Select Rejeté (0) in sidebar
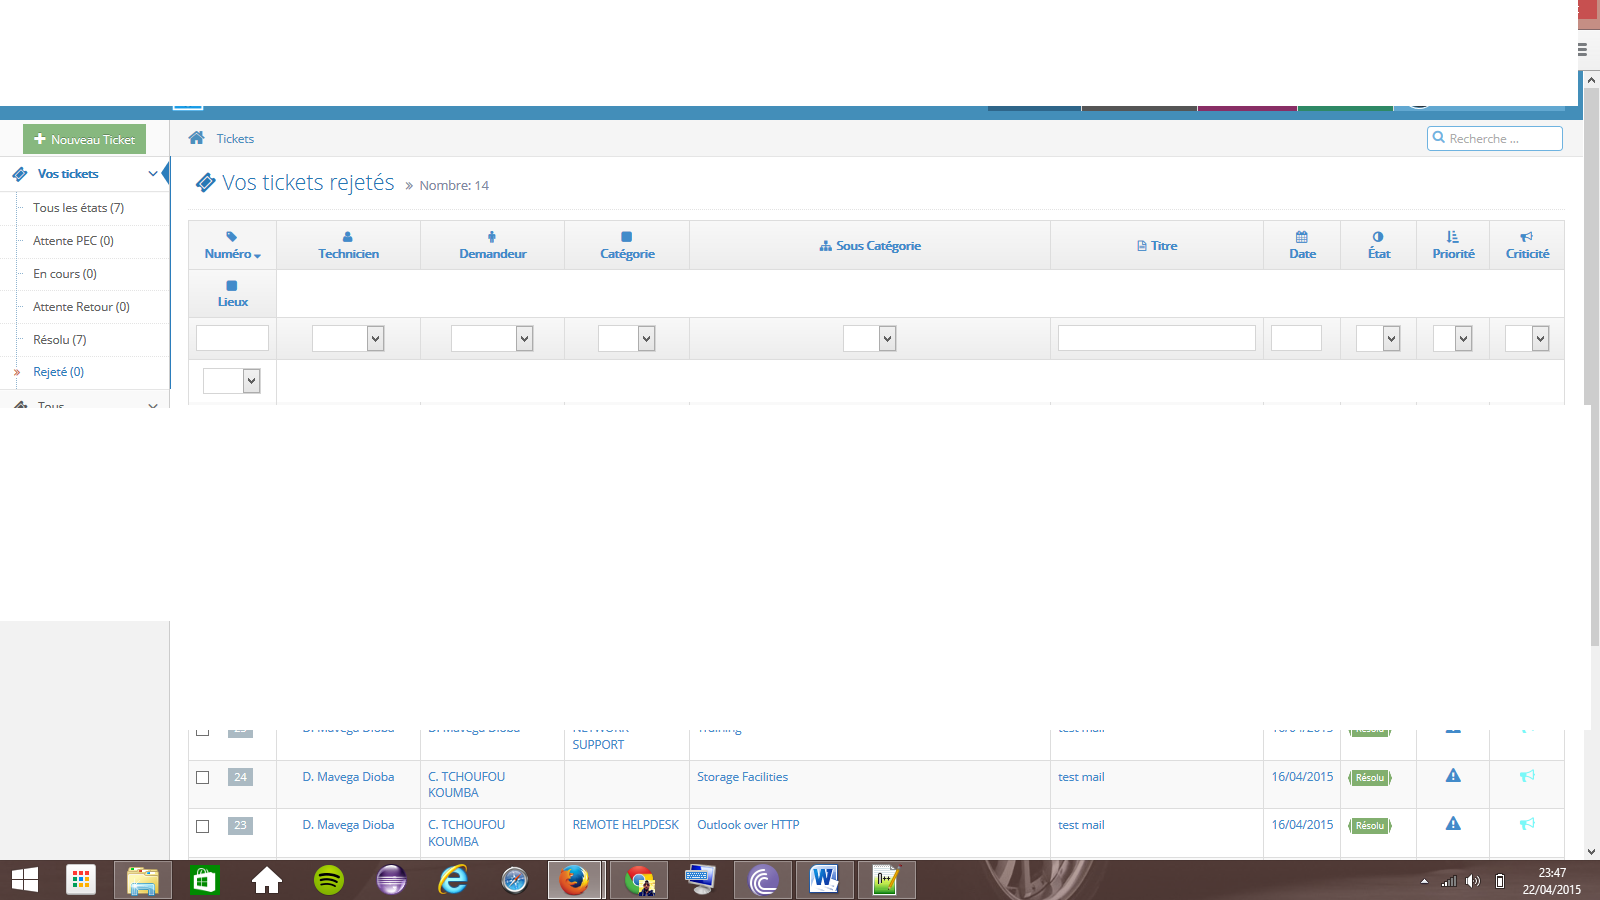Viewport: 1600px width, 900px height. (x=58, y=372)
